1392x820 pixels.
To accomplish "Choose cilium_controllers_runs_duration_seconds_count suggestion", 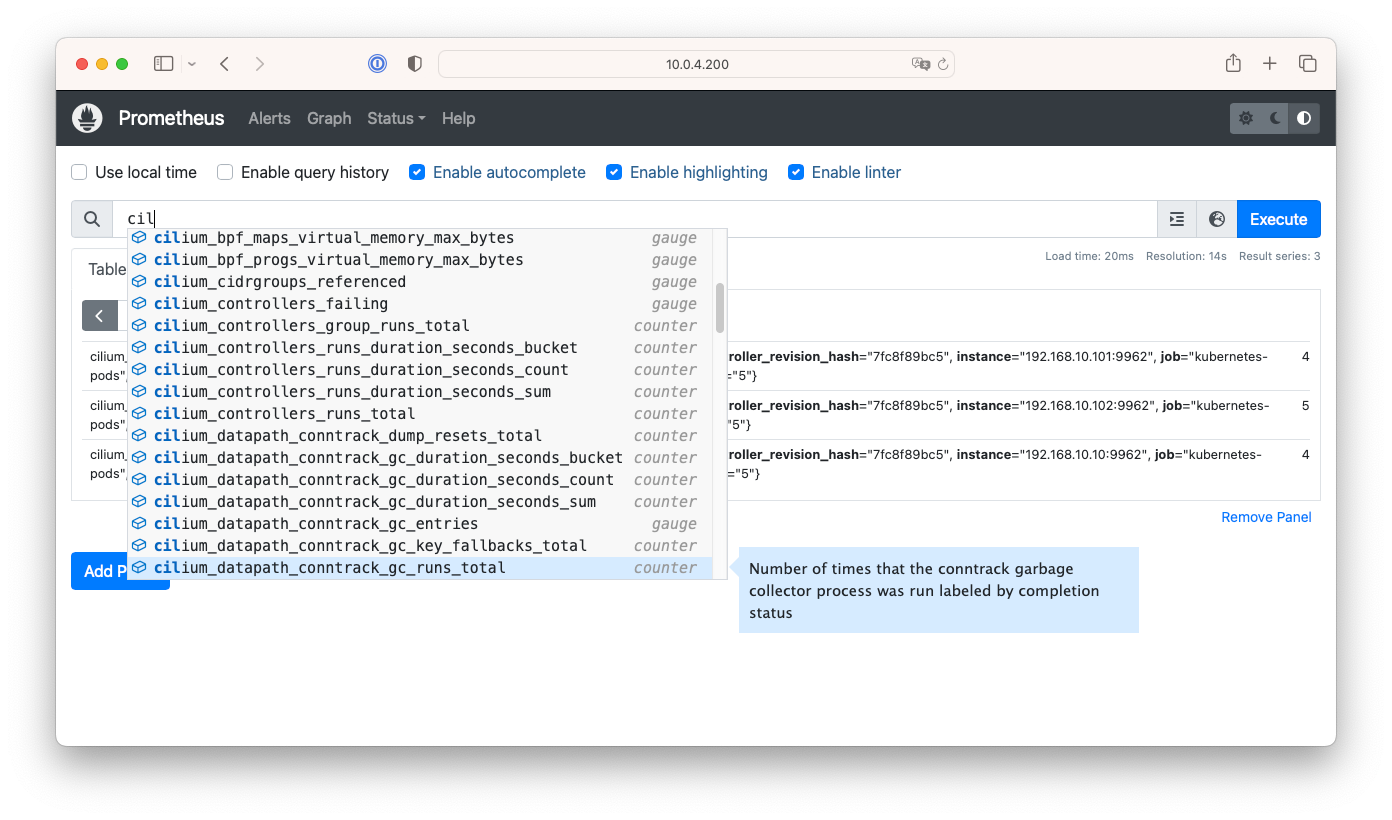I will pyautogui.click(x=420, y=370).
